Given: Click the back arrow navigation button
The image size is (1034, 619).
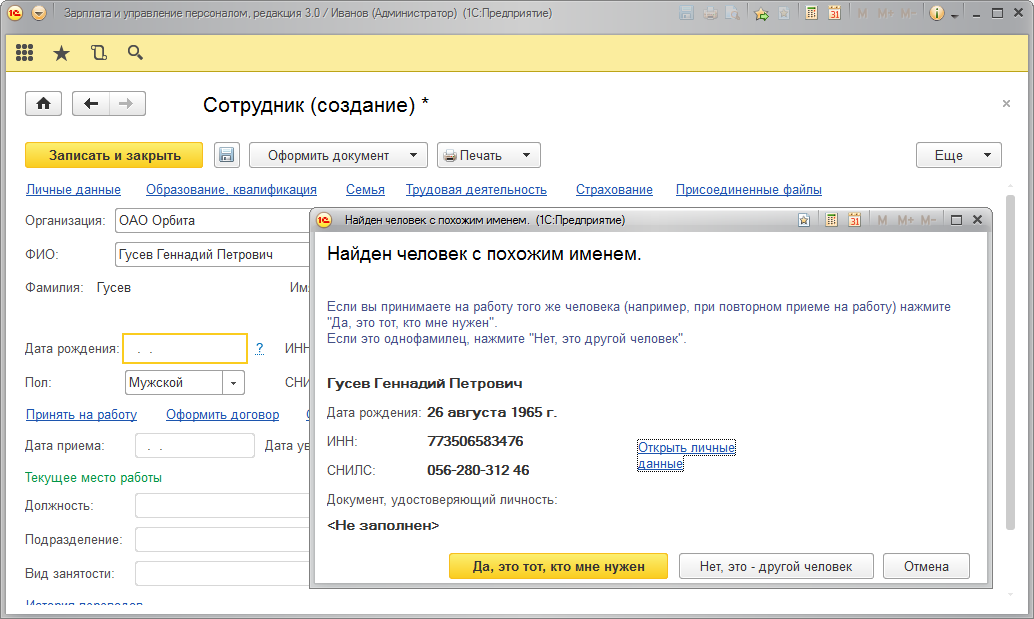Looking at the screenshot, I should (x=91, y=104).
